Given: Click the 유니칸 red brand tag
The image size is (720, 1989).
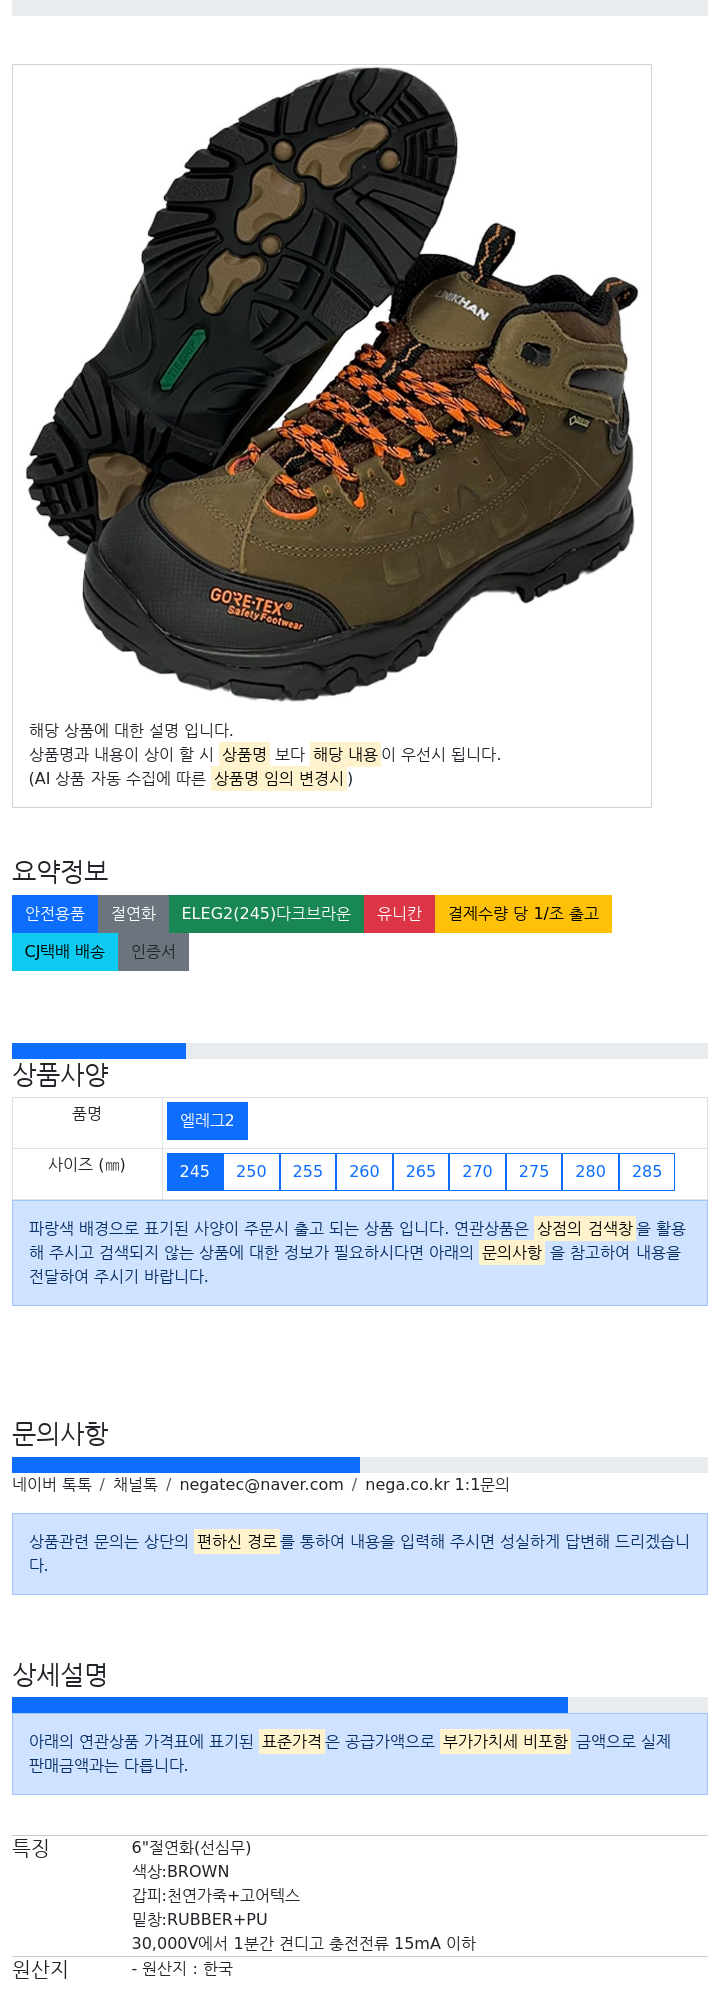Looking at the screenshot, I should [x=400, y=913].
